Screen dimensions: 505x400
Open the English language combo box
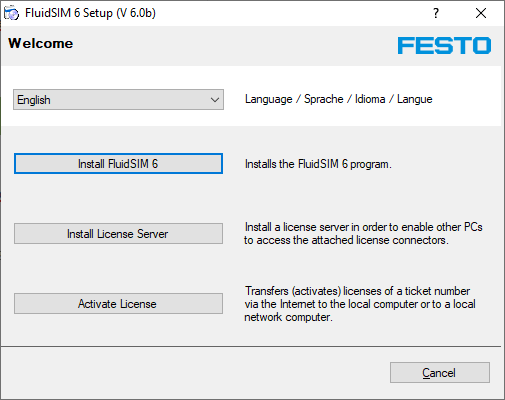point(118,99)
